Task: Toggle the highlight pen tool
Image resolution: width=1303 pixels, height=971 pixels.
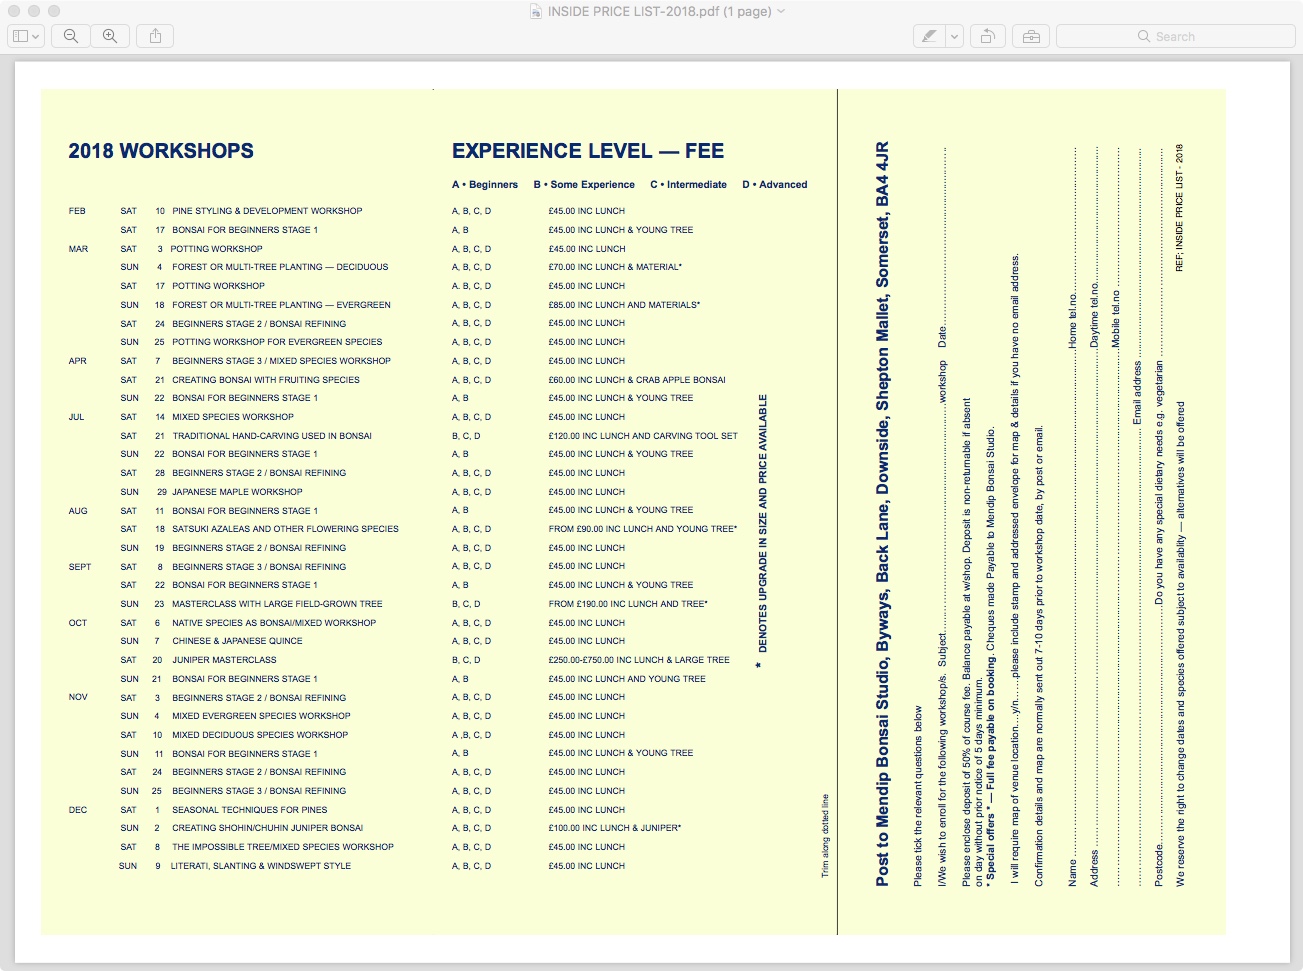Action: pyautogui.click(x=929, y=36)
